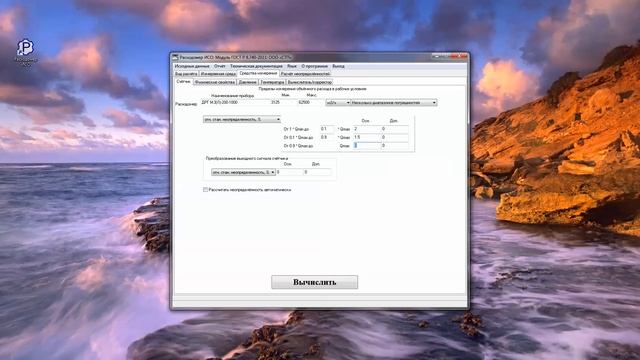Switch to the Измеряемая среда tab

pos(218,74)
